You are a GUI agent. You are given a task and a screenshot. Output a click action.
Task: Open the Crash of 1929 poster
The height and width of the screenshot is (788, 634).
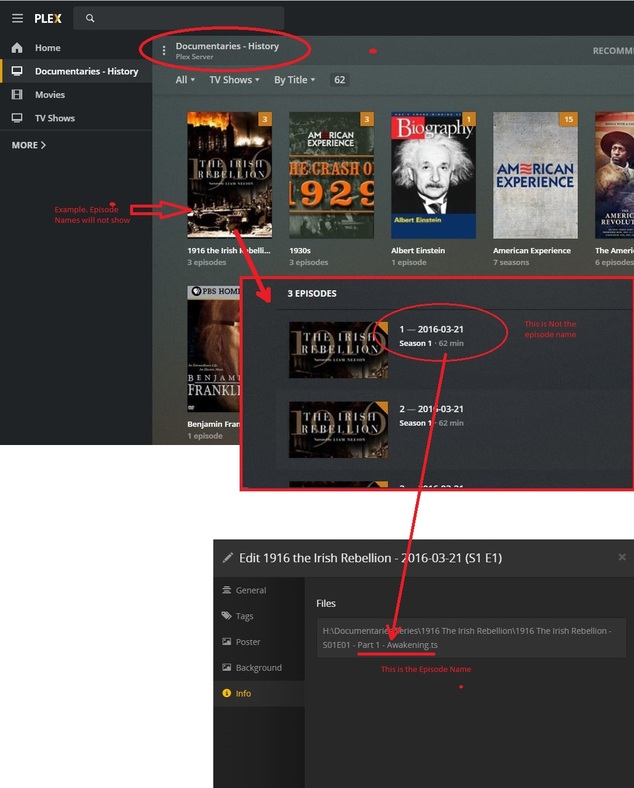click(332, 175)
